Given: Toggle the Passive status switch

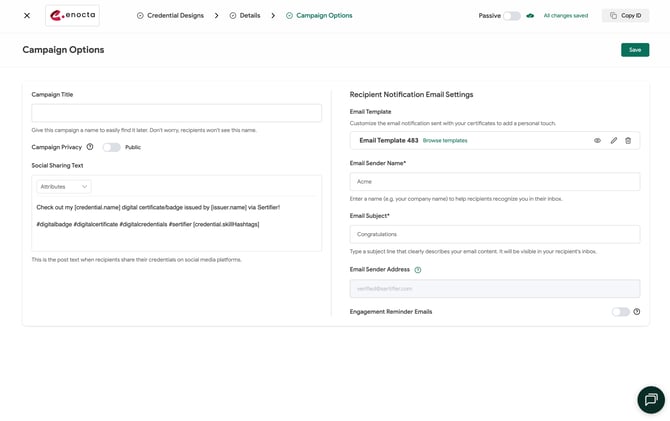Looking at the screenshot, I should coord(511,16).
